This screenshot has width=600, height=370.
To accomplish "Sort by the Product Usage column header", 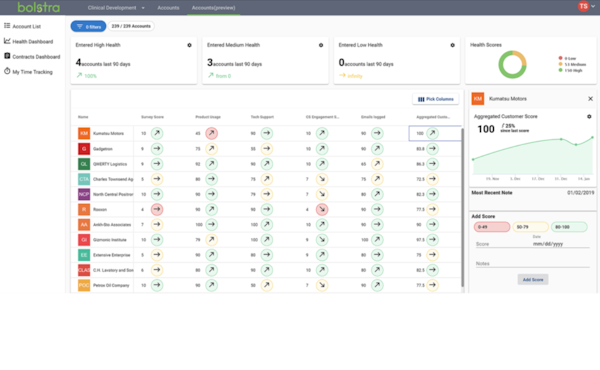I will 208,117.
